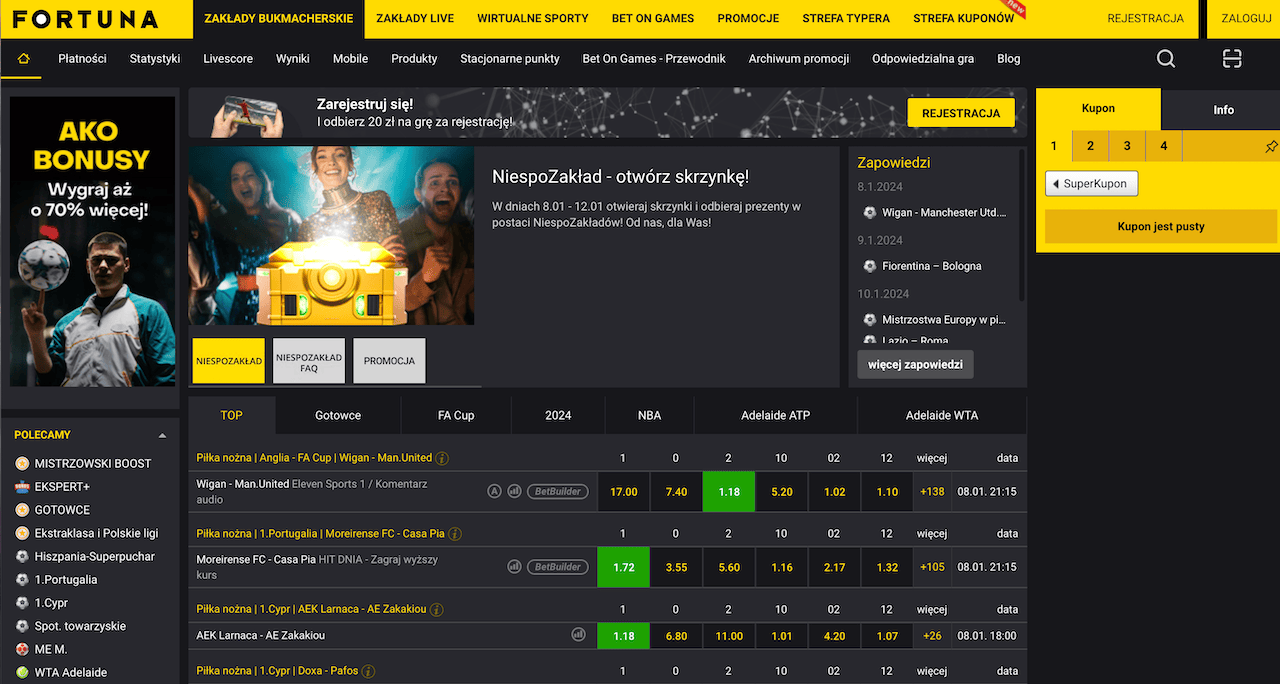Viewport: 1280px width, 684px height.
Task: Click the football icon next to 1.Portugalia
Action: tap(22, 580)
